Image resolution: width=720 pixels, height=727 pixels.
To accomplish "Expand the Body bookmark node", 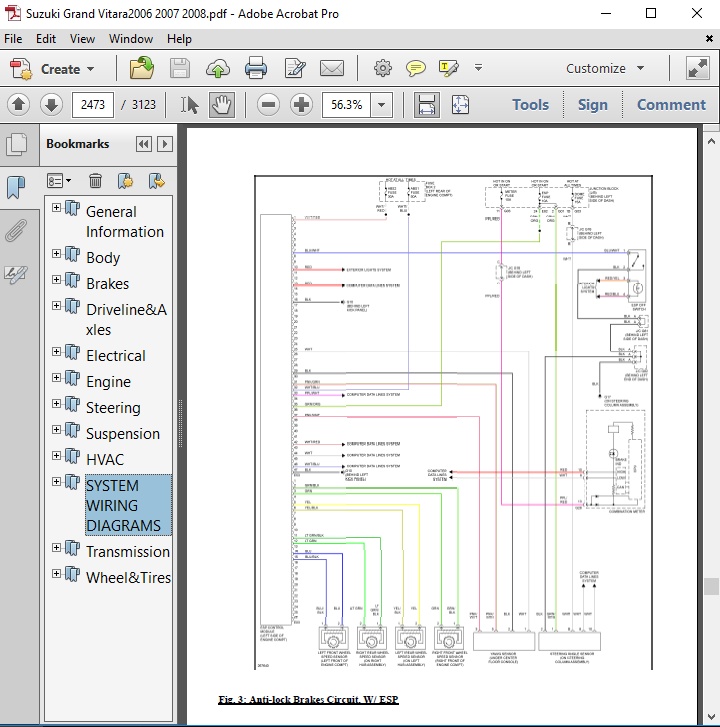I will click(56, 254).
